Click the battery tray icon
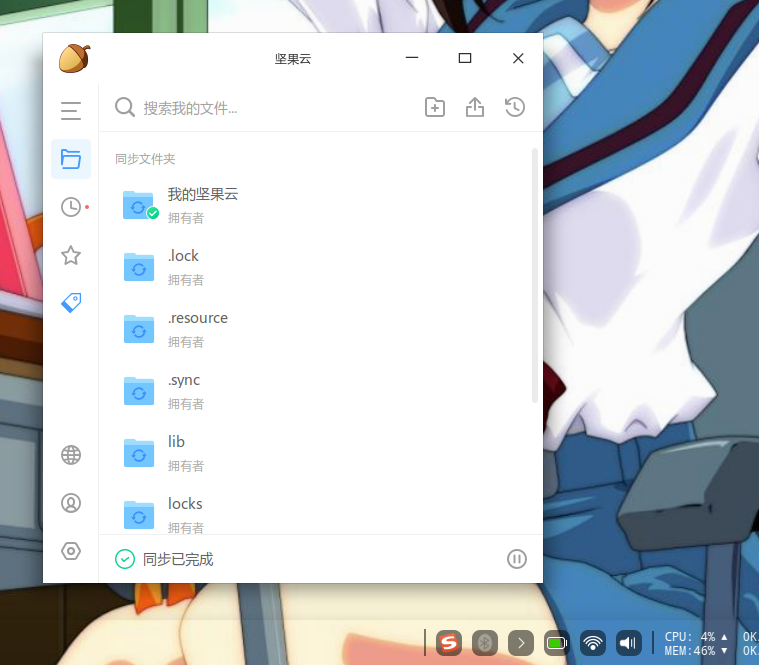 pyautogui.click(x=557, y=643)
